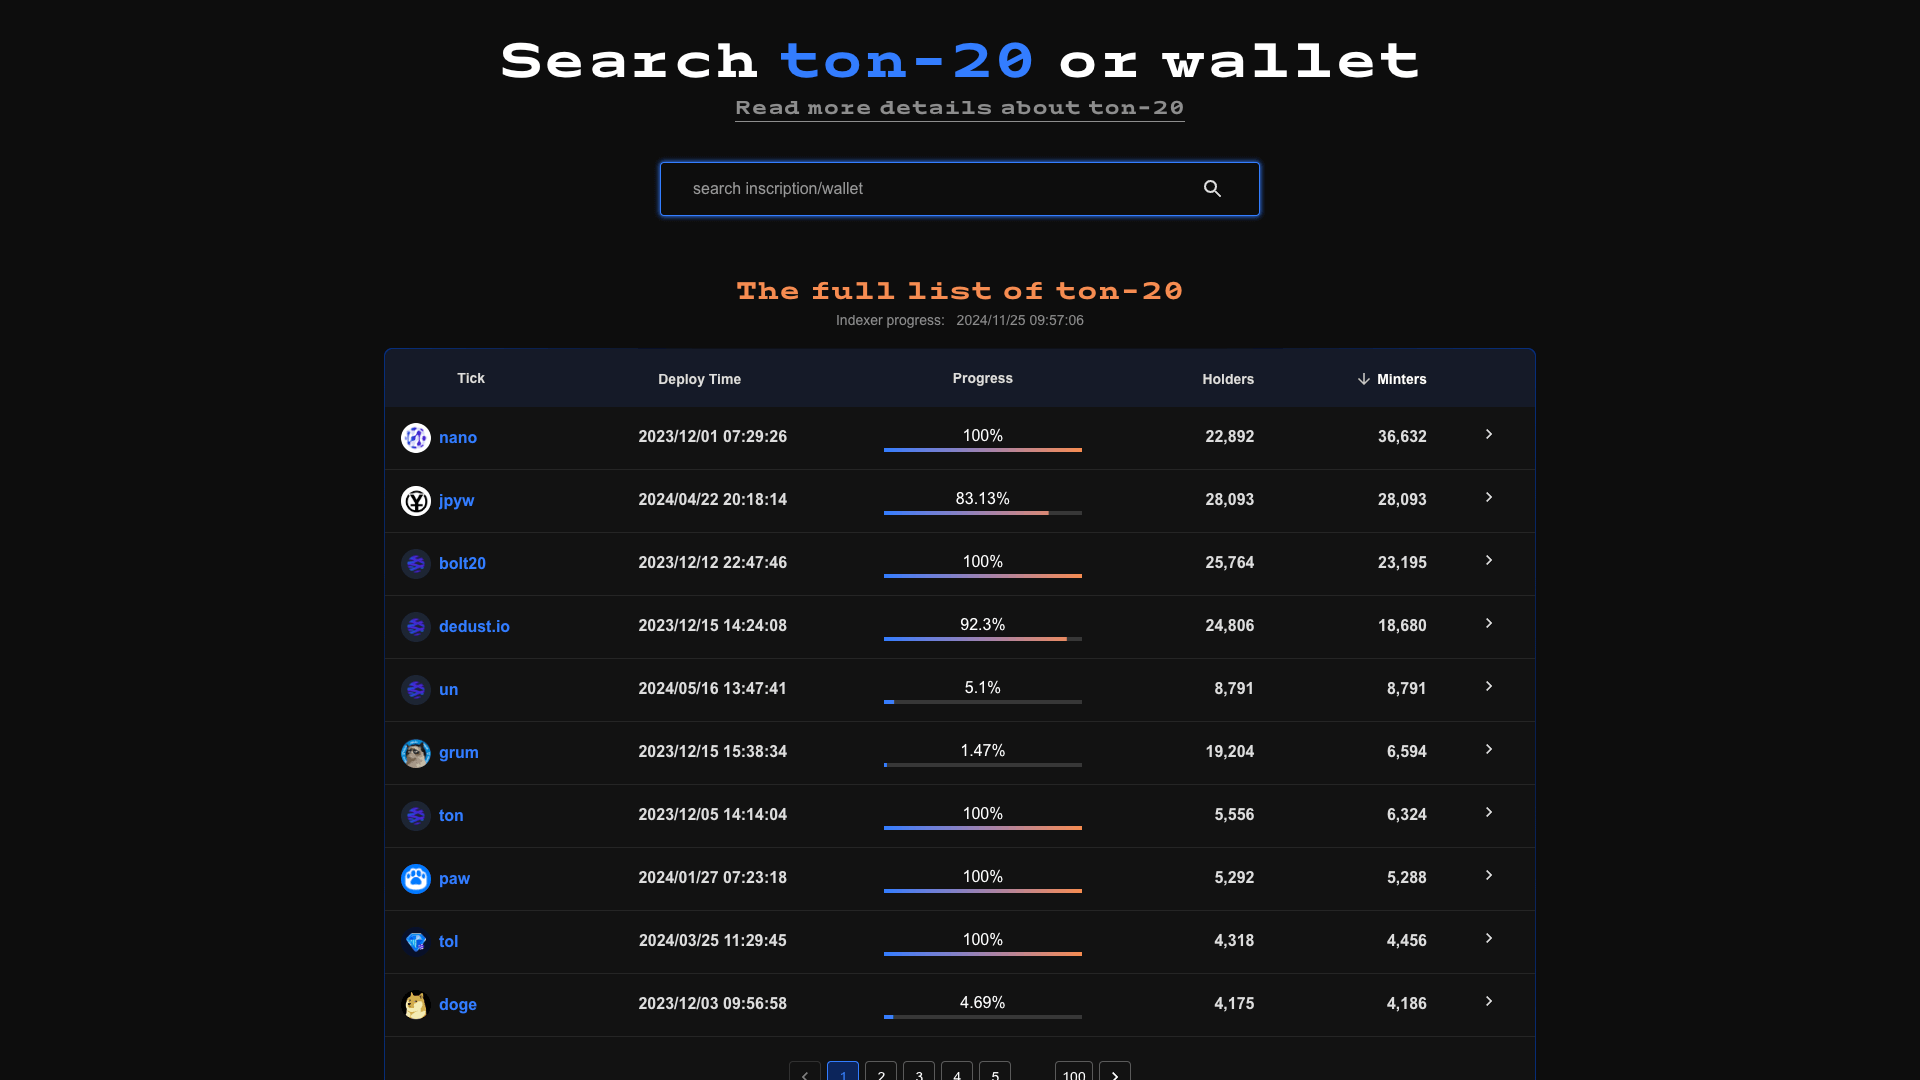Open the ton token link
The width and height of the screenshot is (1920, 1080).
pyautogui.click(x=451, y=816)
